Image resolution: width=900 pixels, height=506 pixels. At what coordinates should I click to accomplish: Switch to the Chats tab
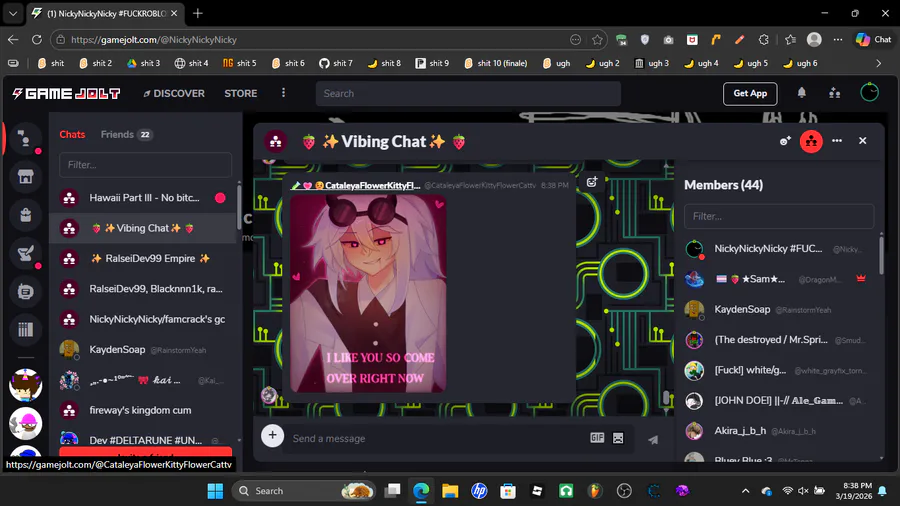72,134
